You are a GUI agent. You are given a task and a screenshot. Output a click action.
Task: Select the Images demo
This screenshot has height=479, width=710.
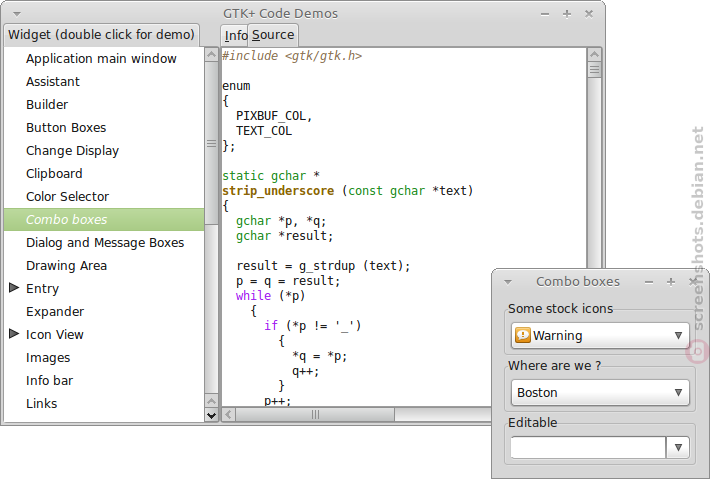[104, 358]
